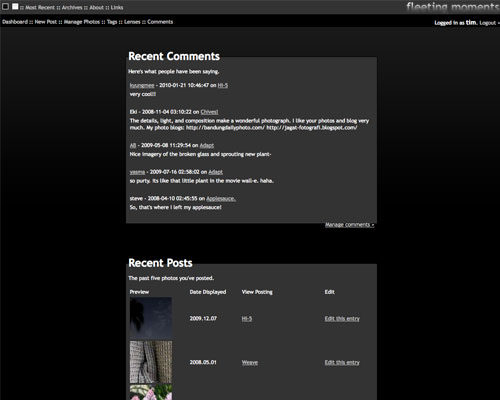
Task: Click the Recent Posts heading
Action: coord(160,263)
